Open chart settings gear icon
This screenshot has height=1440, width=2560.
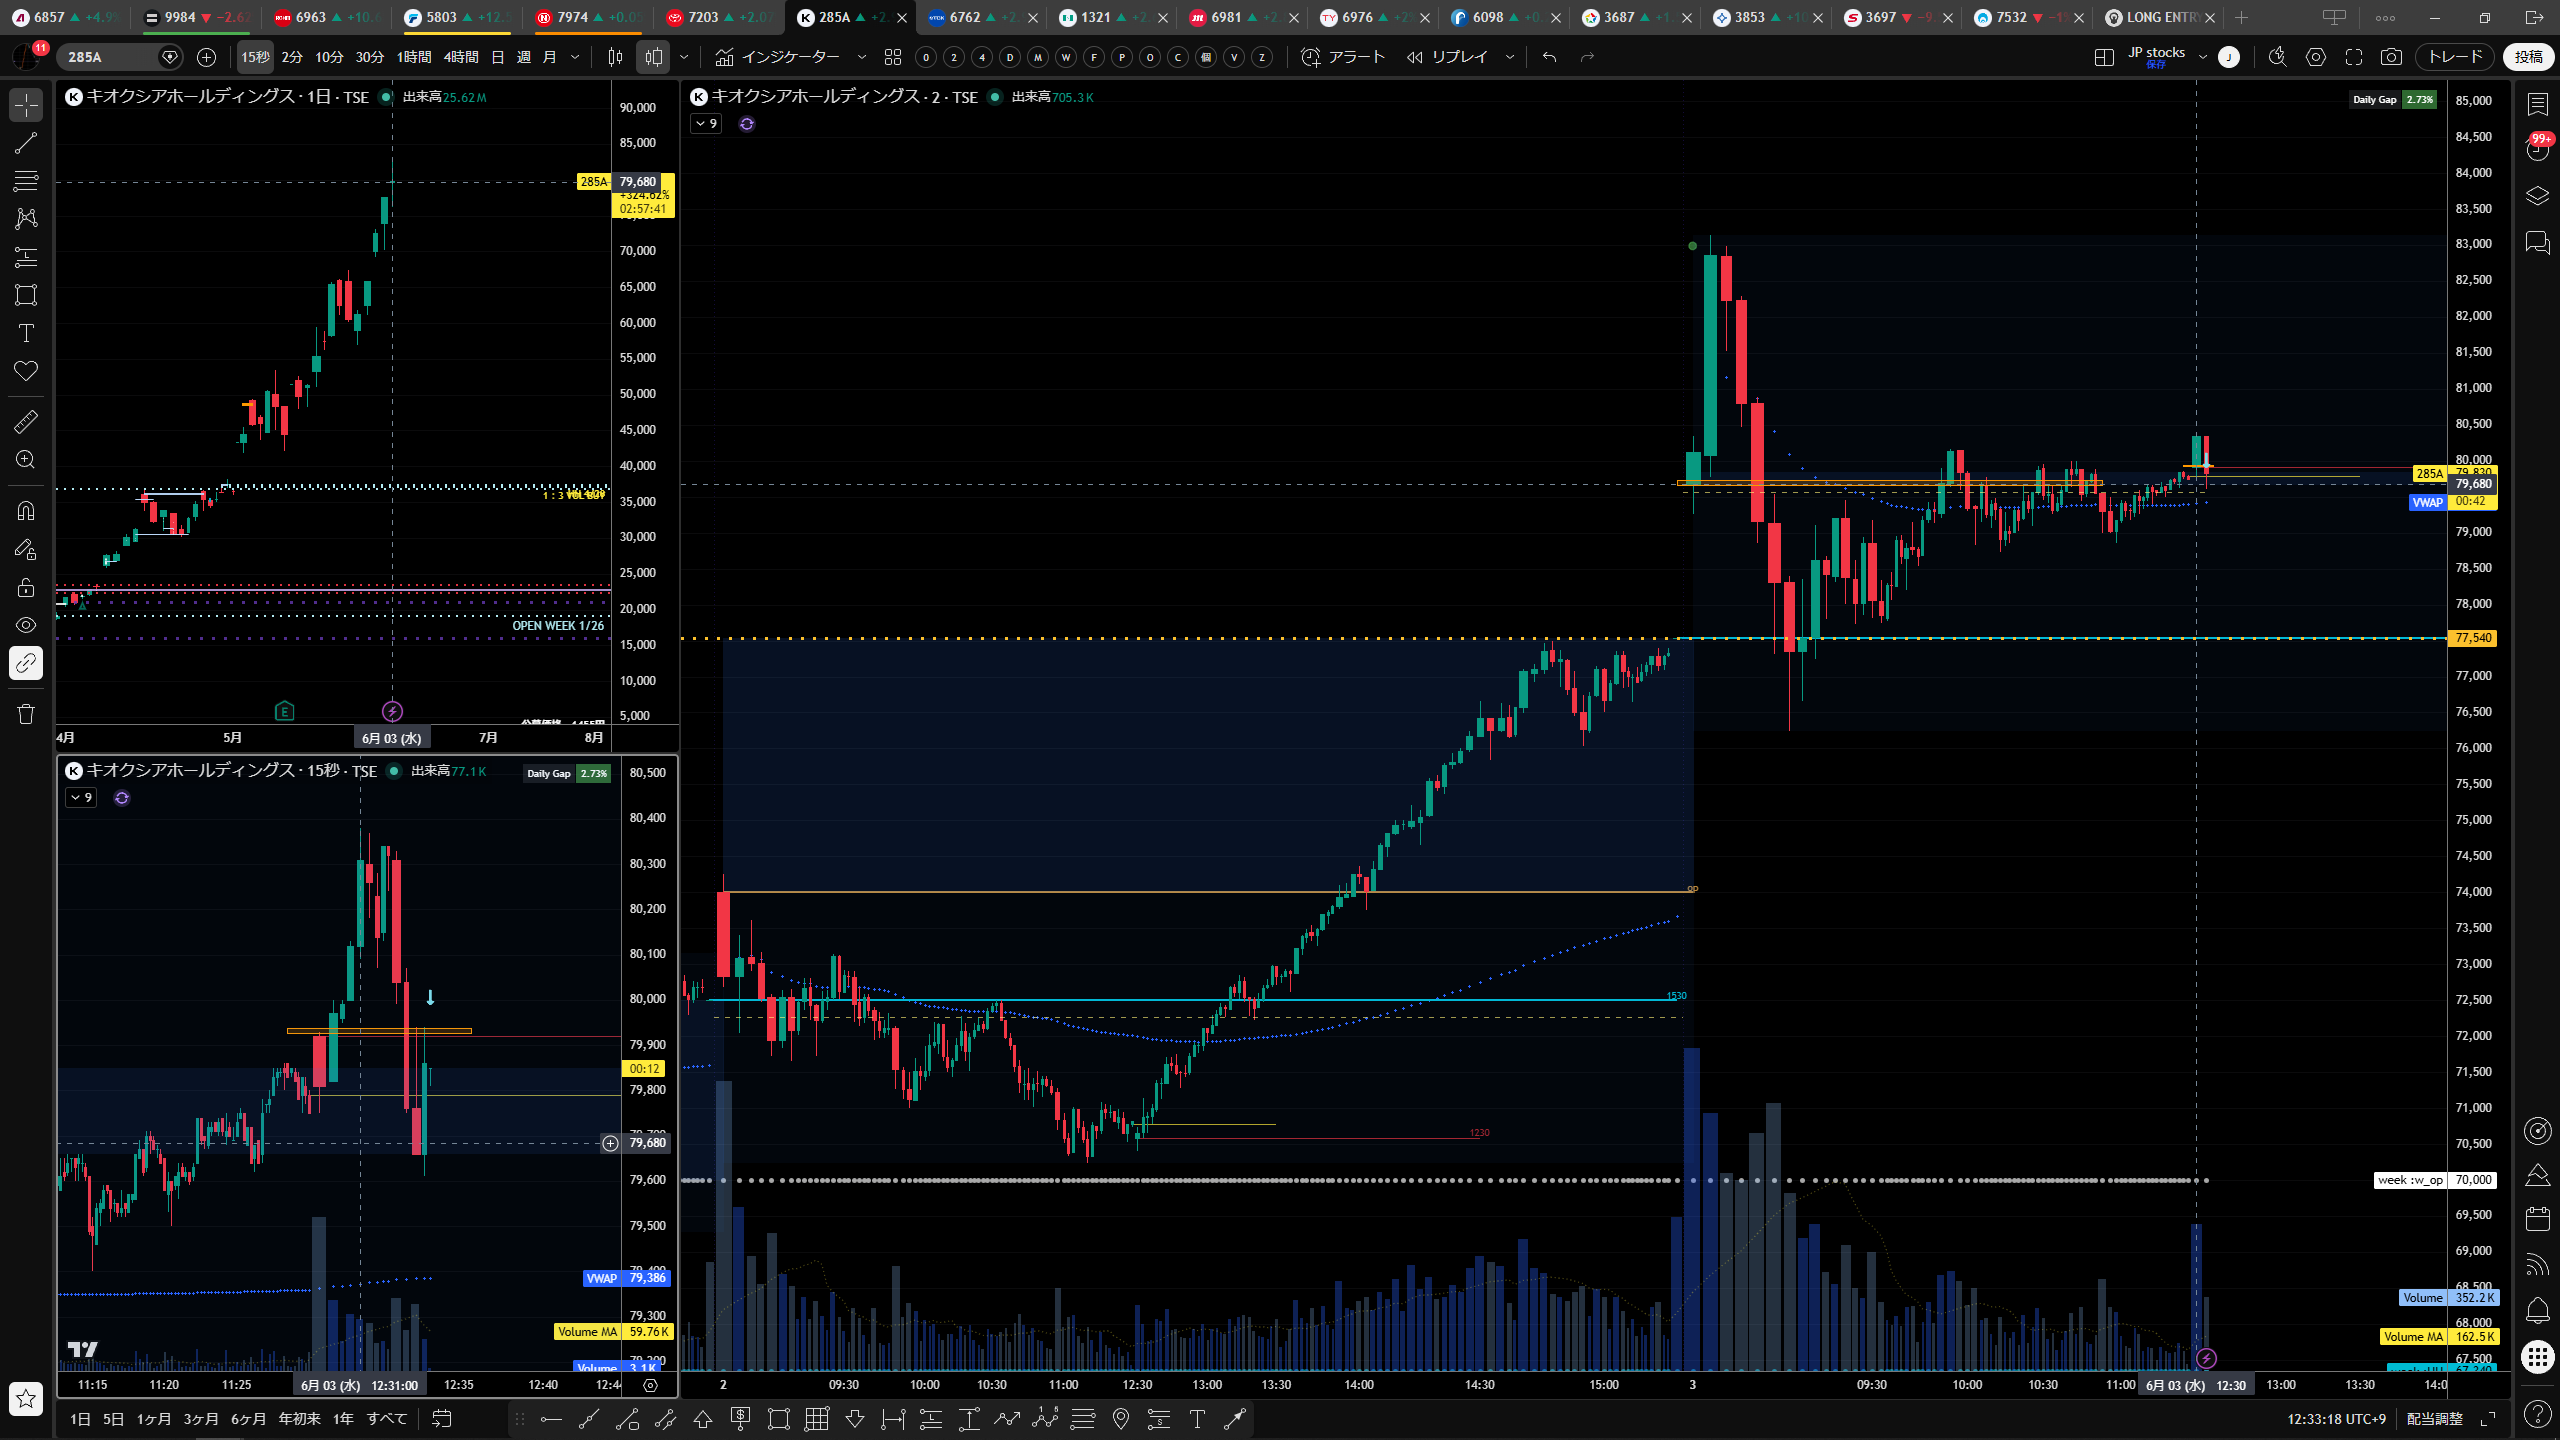tap(2316, 57)
